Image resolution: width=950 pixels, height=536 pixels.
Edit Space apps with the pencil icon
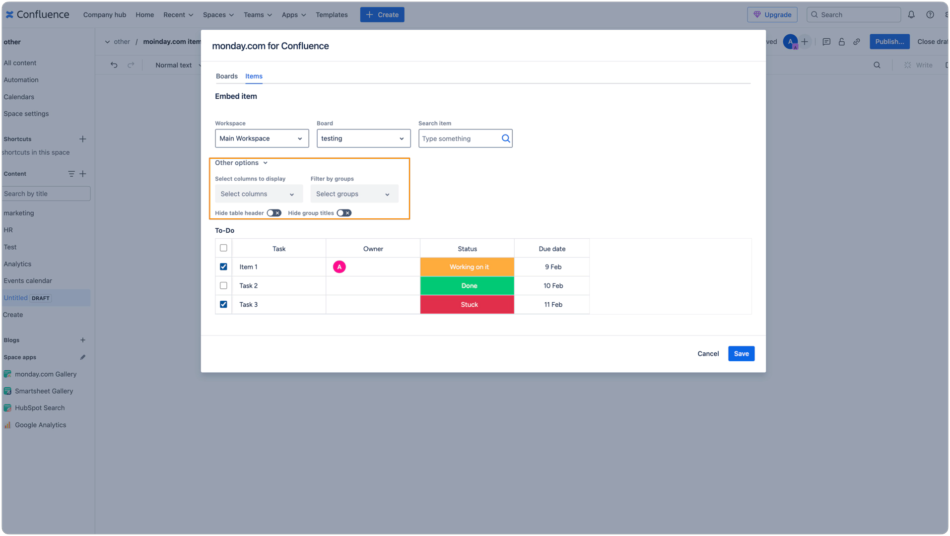(x=83, y=357)
